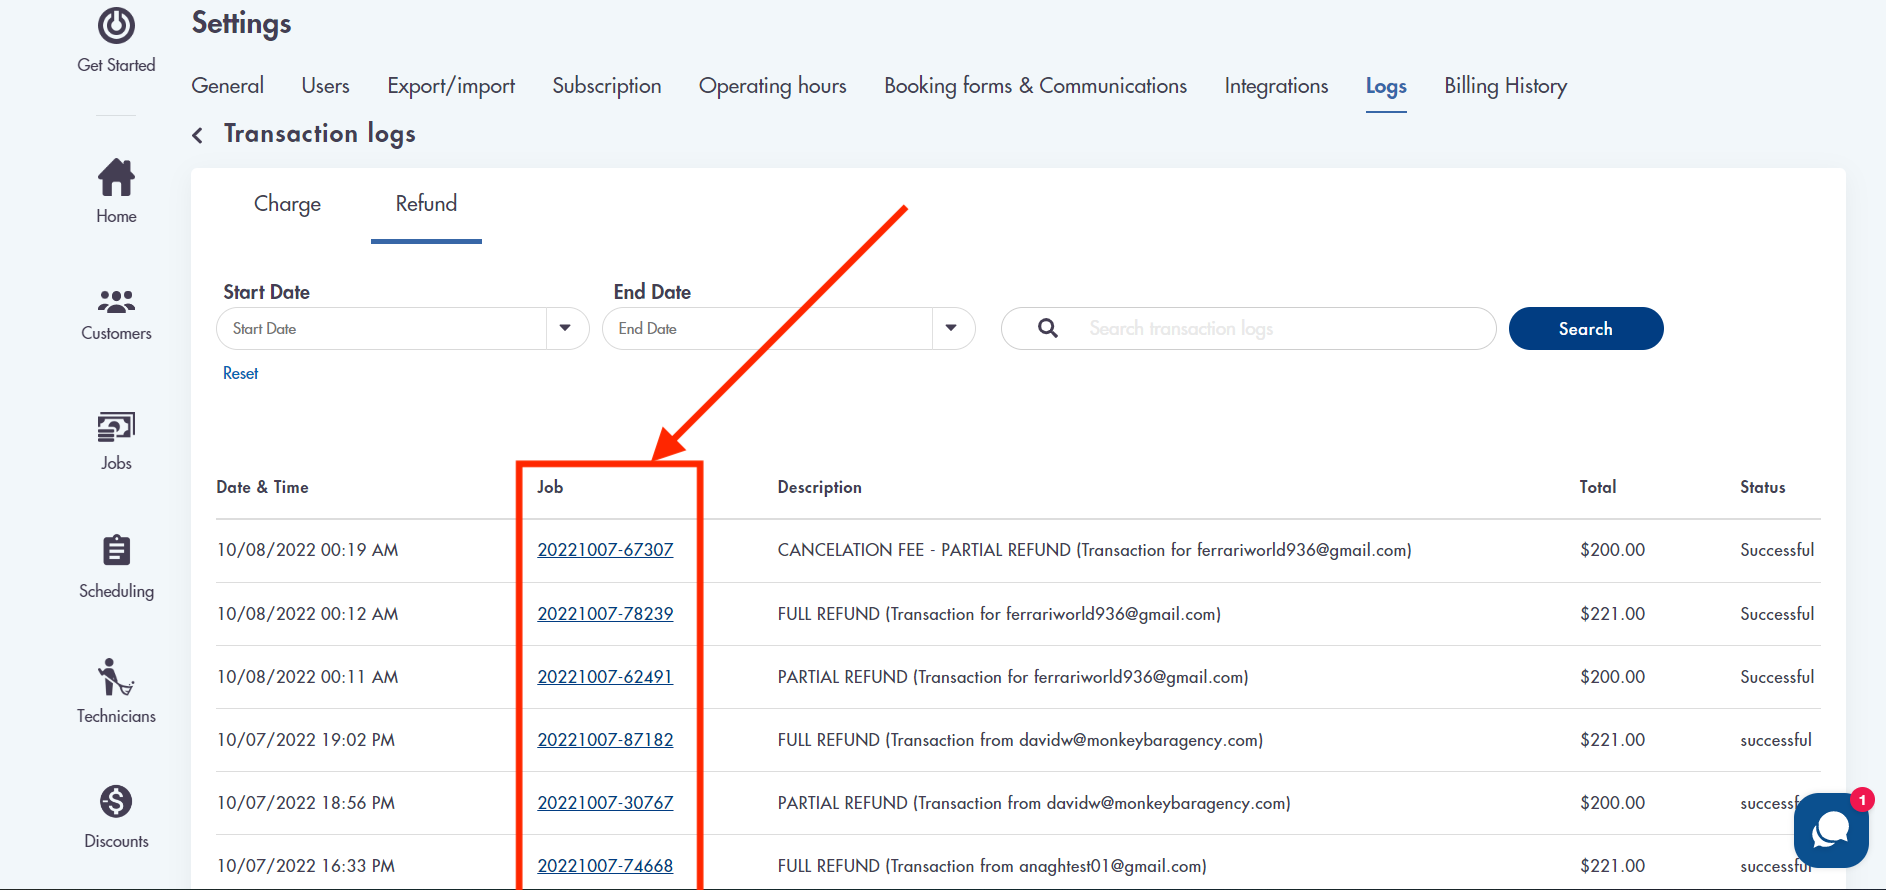Open job 20221007-87182 link
Image resolution: width=1886 pixels, height=890 pixels.
605,740
